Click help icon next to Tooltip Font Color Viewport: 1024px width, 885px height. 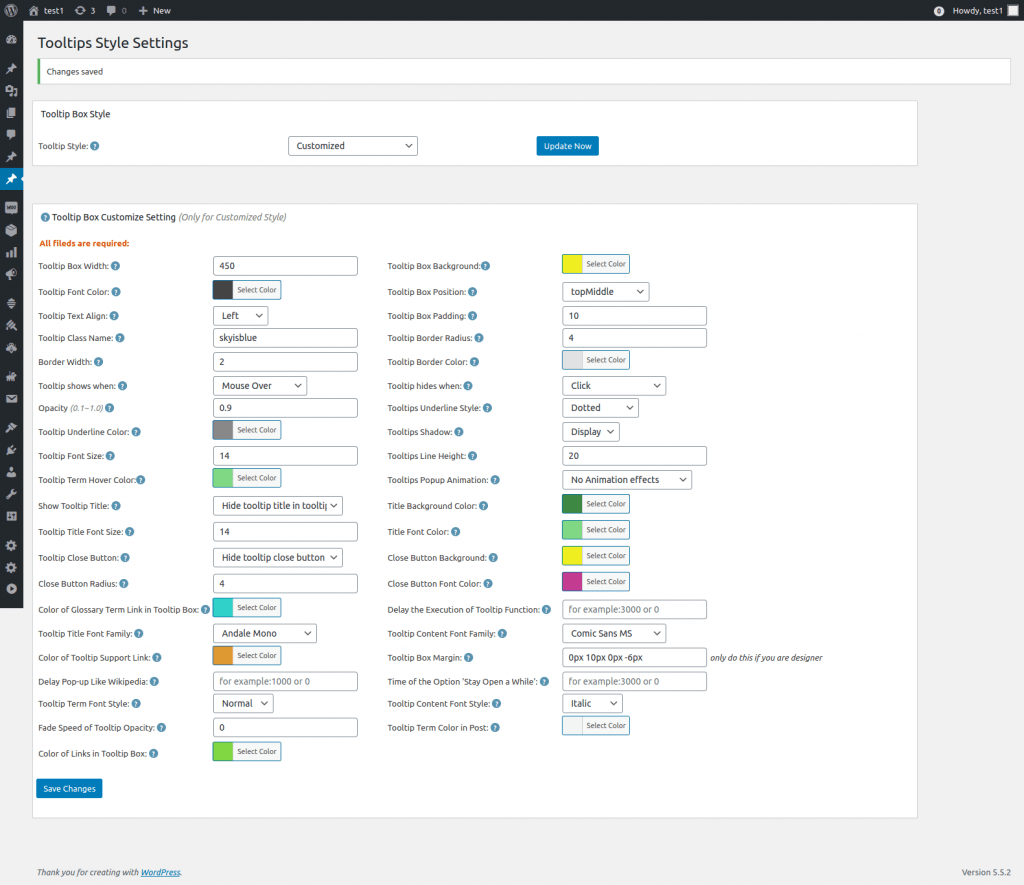[x=116, y=292]
